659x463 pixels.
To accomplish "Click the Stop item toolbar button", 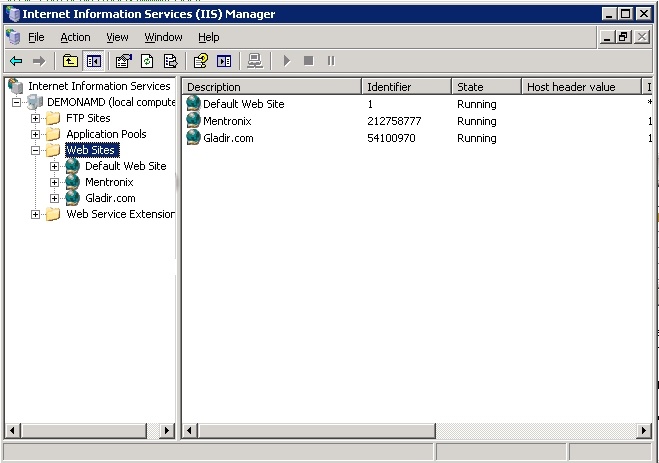I will (x=309, y=61).
